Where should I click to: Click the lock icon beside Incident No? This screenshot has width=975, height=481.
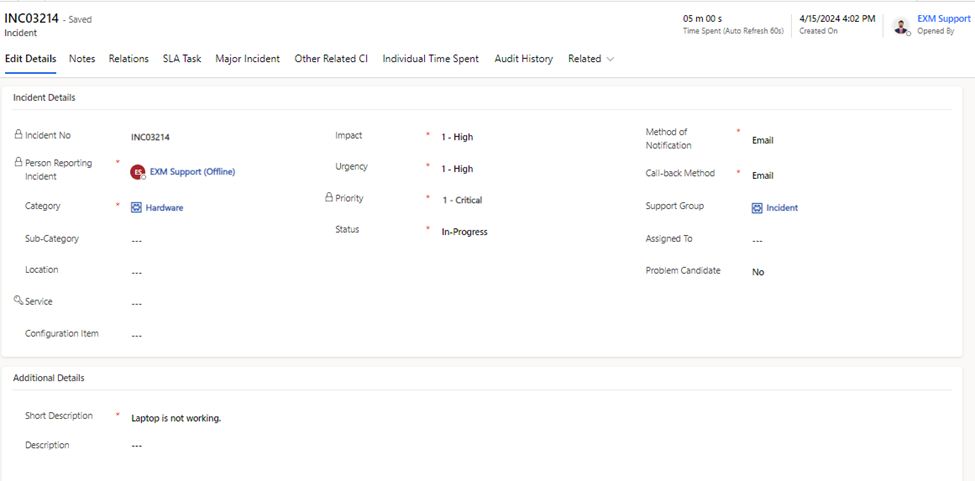point(17,134)
